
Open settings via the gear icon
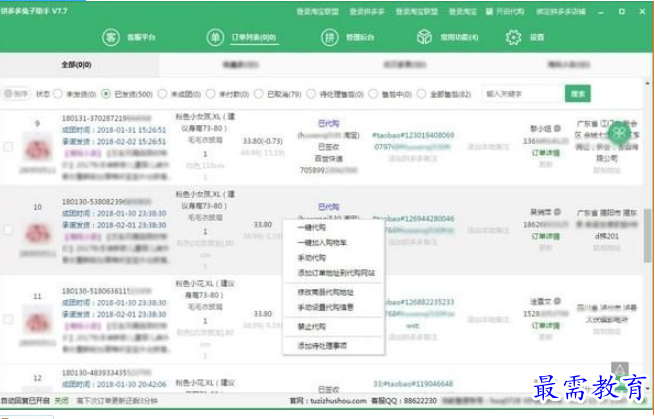(x=513, y=37)
